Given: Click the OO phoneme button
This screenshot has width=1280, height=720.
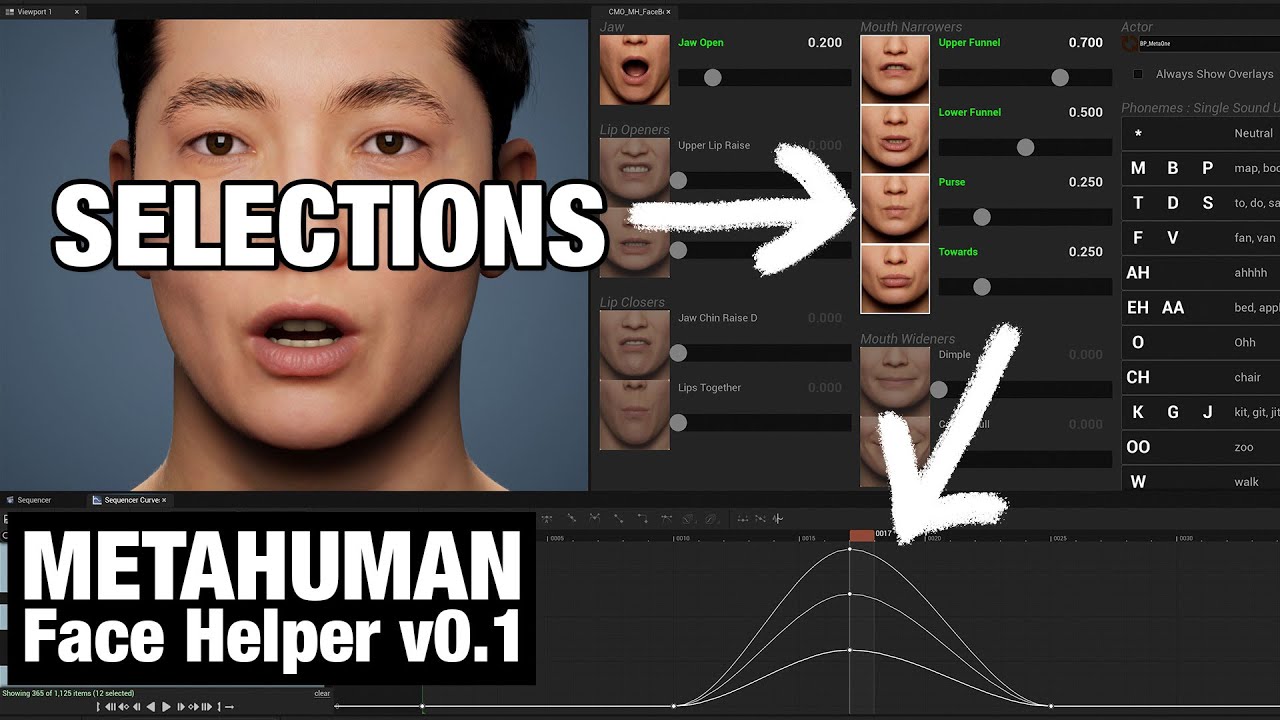Looking at the screenshot, I should click(x=1138, y=447).
